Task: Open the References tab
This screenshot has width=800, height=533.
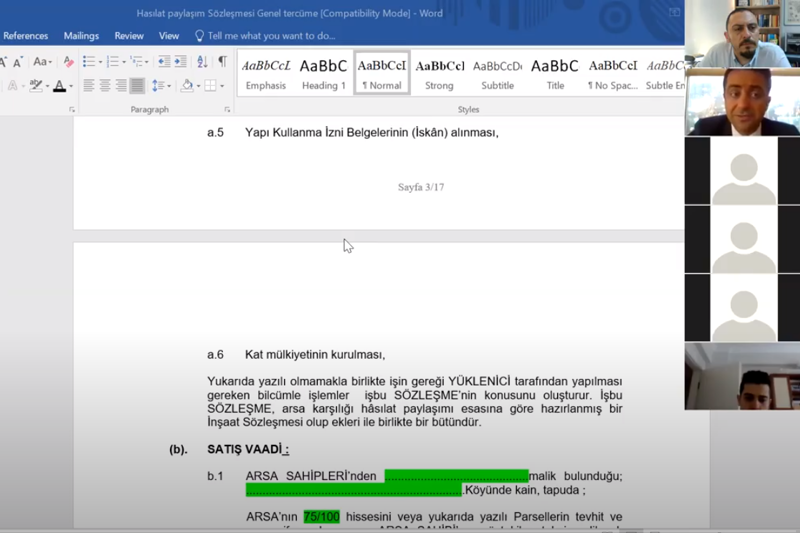Action: pyautogui.click(x=26, y=36)
